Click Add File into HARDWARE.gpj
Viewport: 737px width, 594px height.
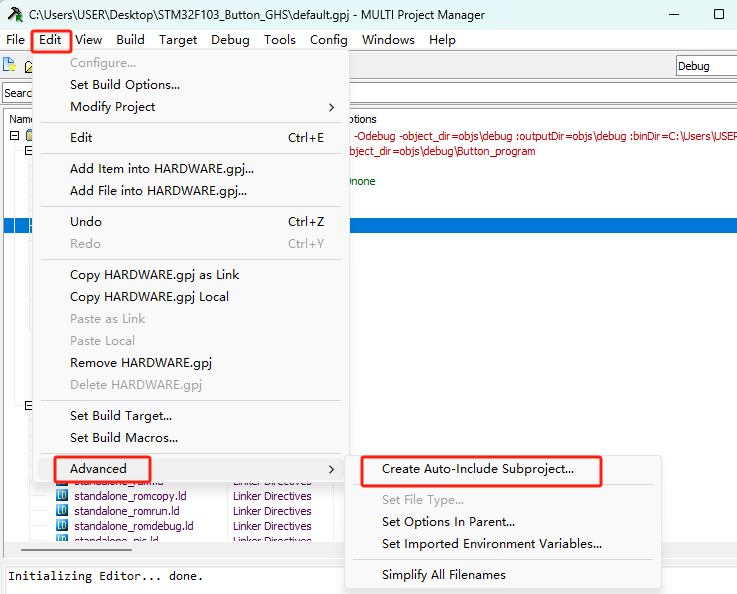[x=158, y=190]
